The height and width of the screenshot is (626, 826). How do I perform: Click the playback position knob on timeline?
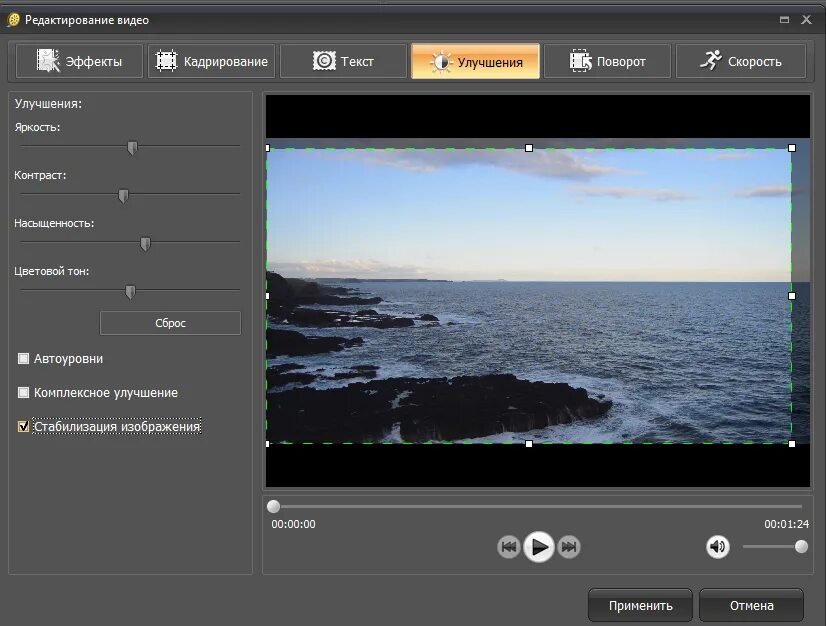click(273, 506)
